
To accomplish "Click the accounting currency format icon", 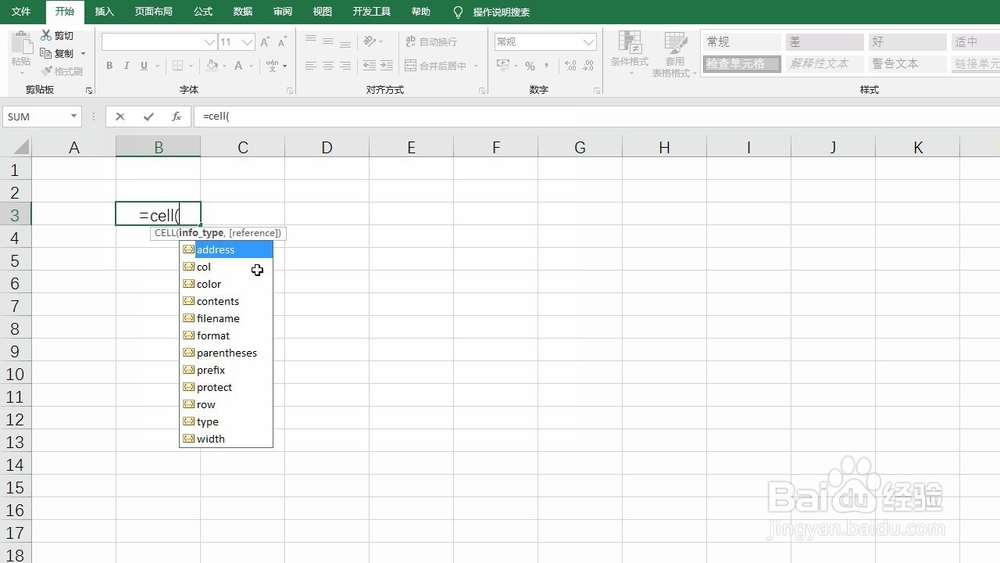I will [x=503, y=65].
